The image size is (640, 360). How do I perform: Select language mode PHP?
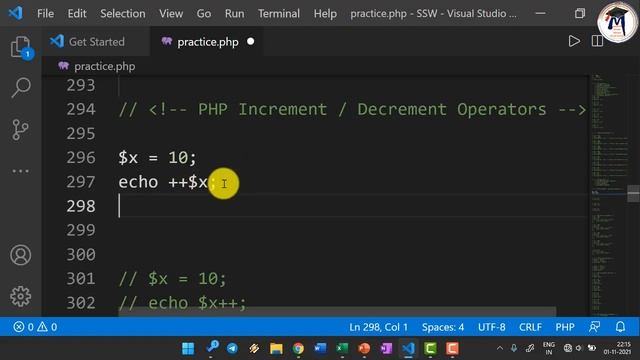click(x=565, y=327)
